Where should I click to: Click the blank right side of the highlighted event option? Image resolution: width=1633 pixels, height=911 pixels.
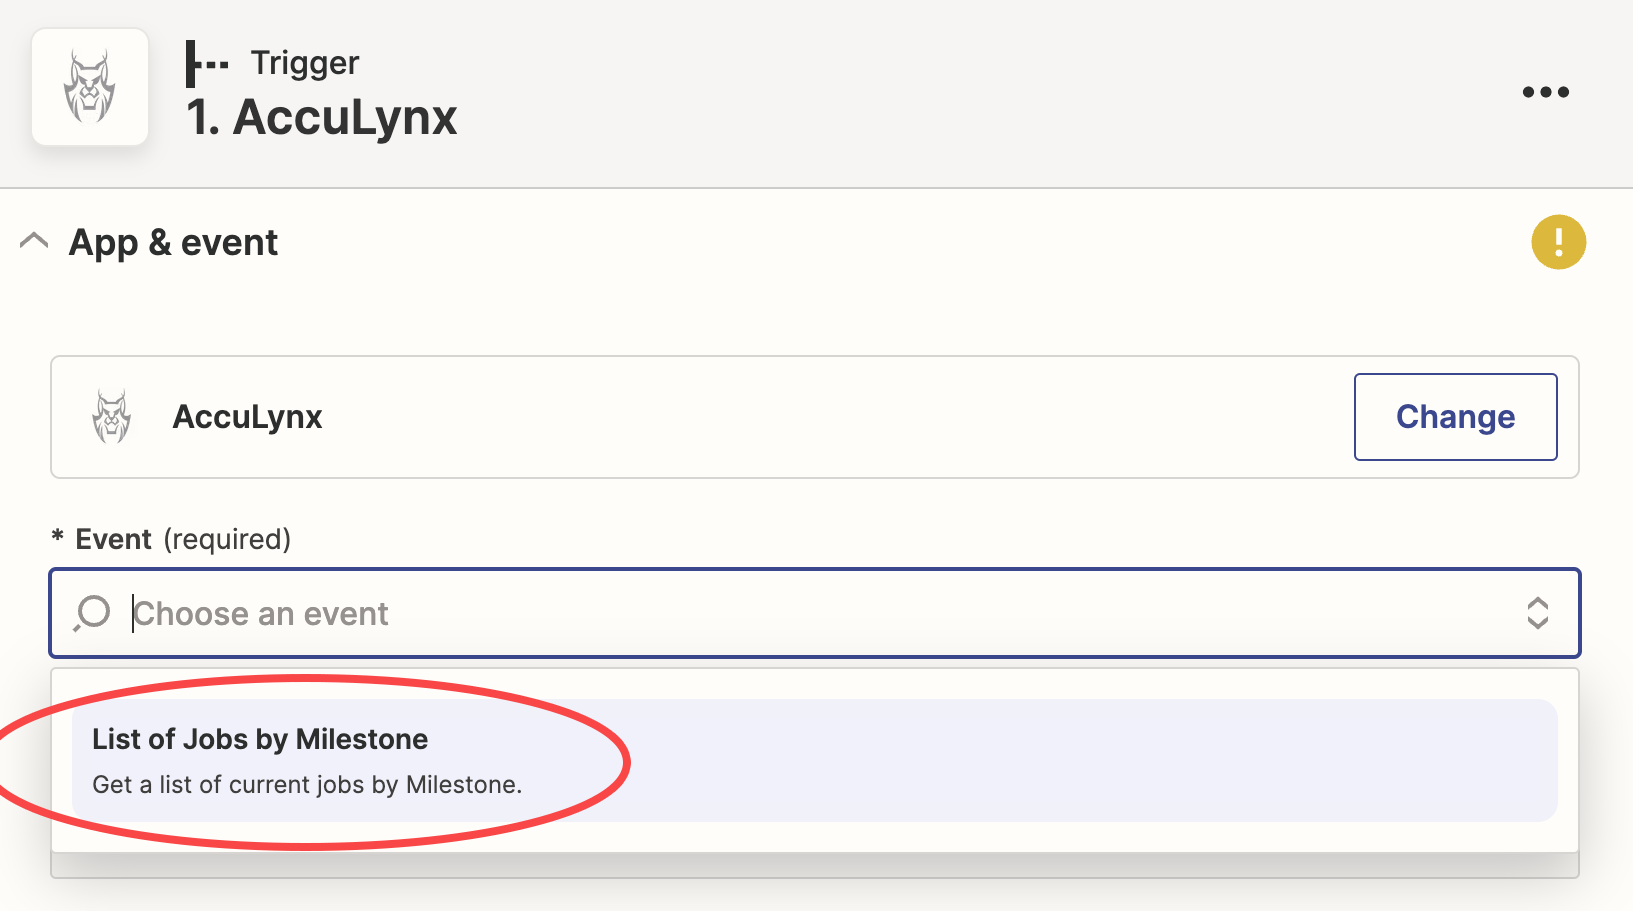pos(1100,760)
